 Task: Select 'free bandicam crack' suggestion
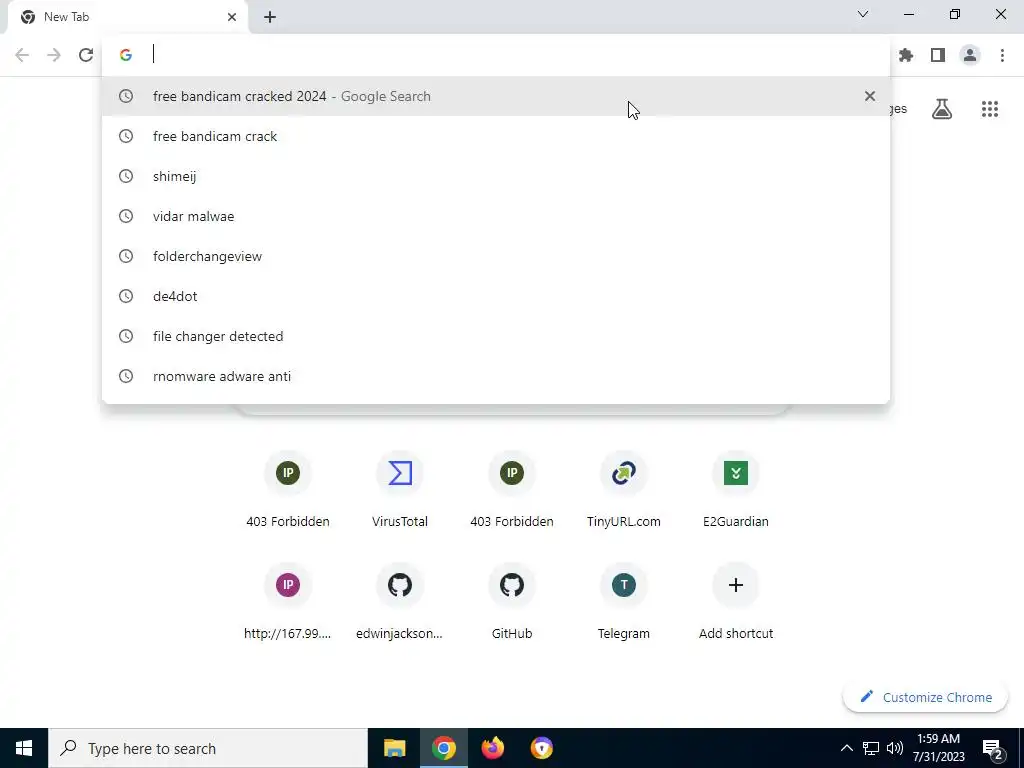click(496, 136)
